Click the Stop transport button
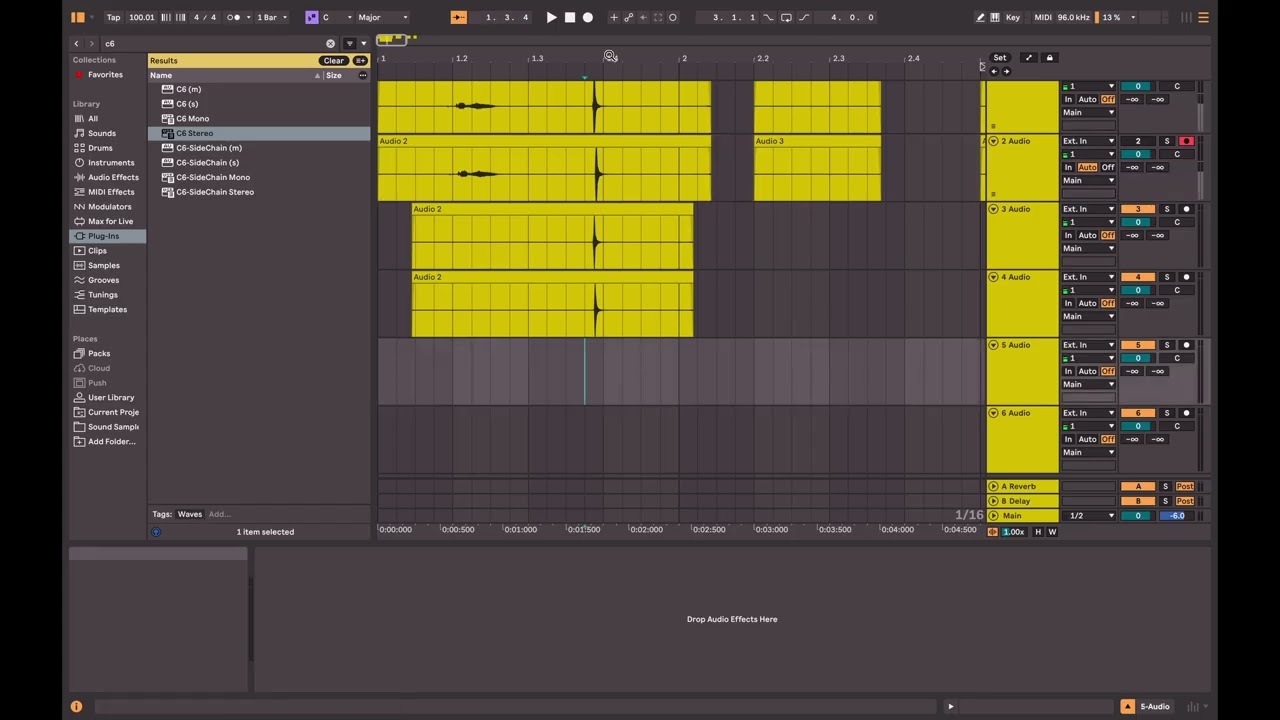The height and width of the screenshot is (720, 1280). coord(569,17)
